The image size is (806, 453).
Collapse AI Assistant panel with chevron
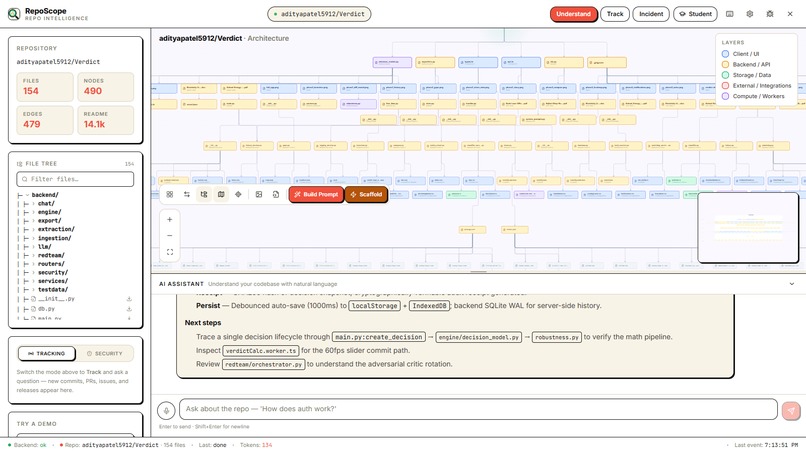792,284
